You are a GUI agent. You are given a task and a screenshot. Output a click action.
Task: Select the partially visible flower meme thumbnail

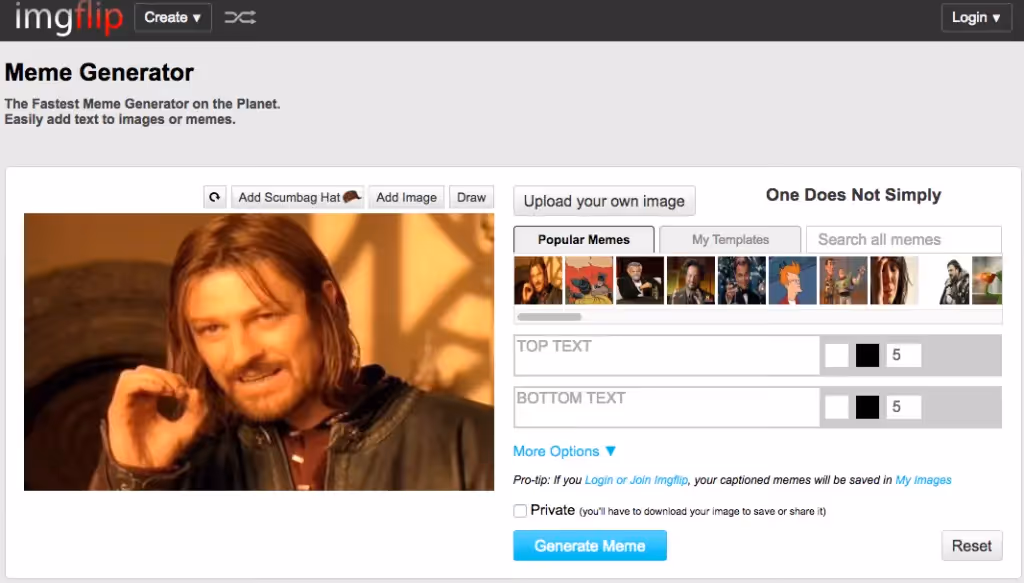click(x=987, y=280)
